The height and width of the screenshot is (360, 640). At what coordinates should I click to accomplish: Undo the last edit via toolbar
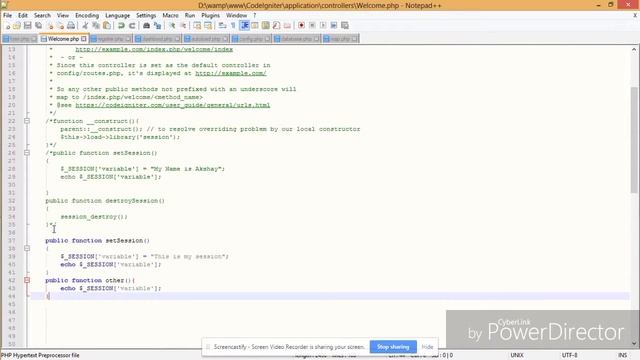(x=121, y=26)
